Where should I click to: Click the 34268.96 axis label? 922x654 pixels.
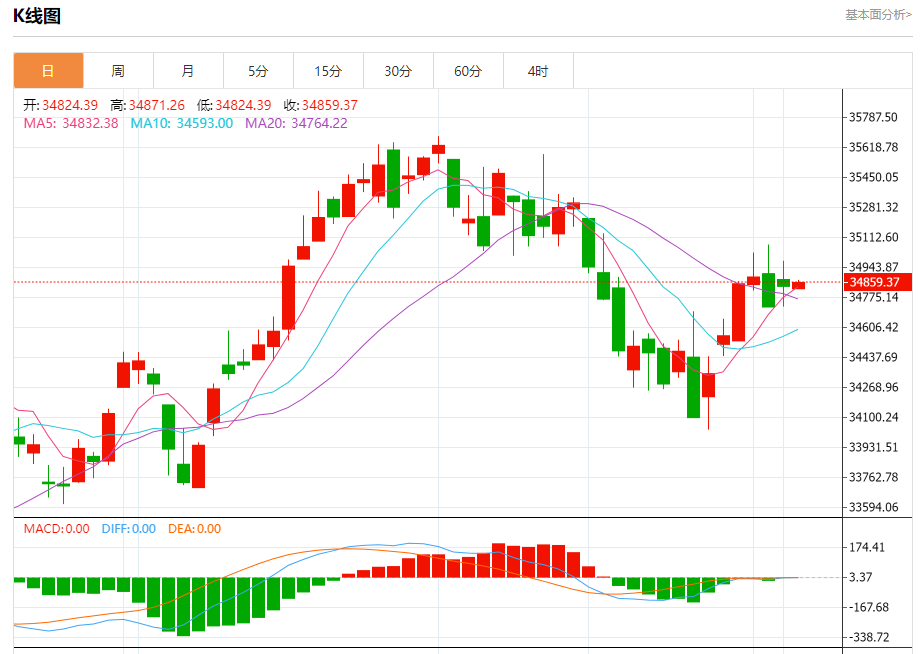coord(873,387)
